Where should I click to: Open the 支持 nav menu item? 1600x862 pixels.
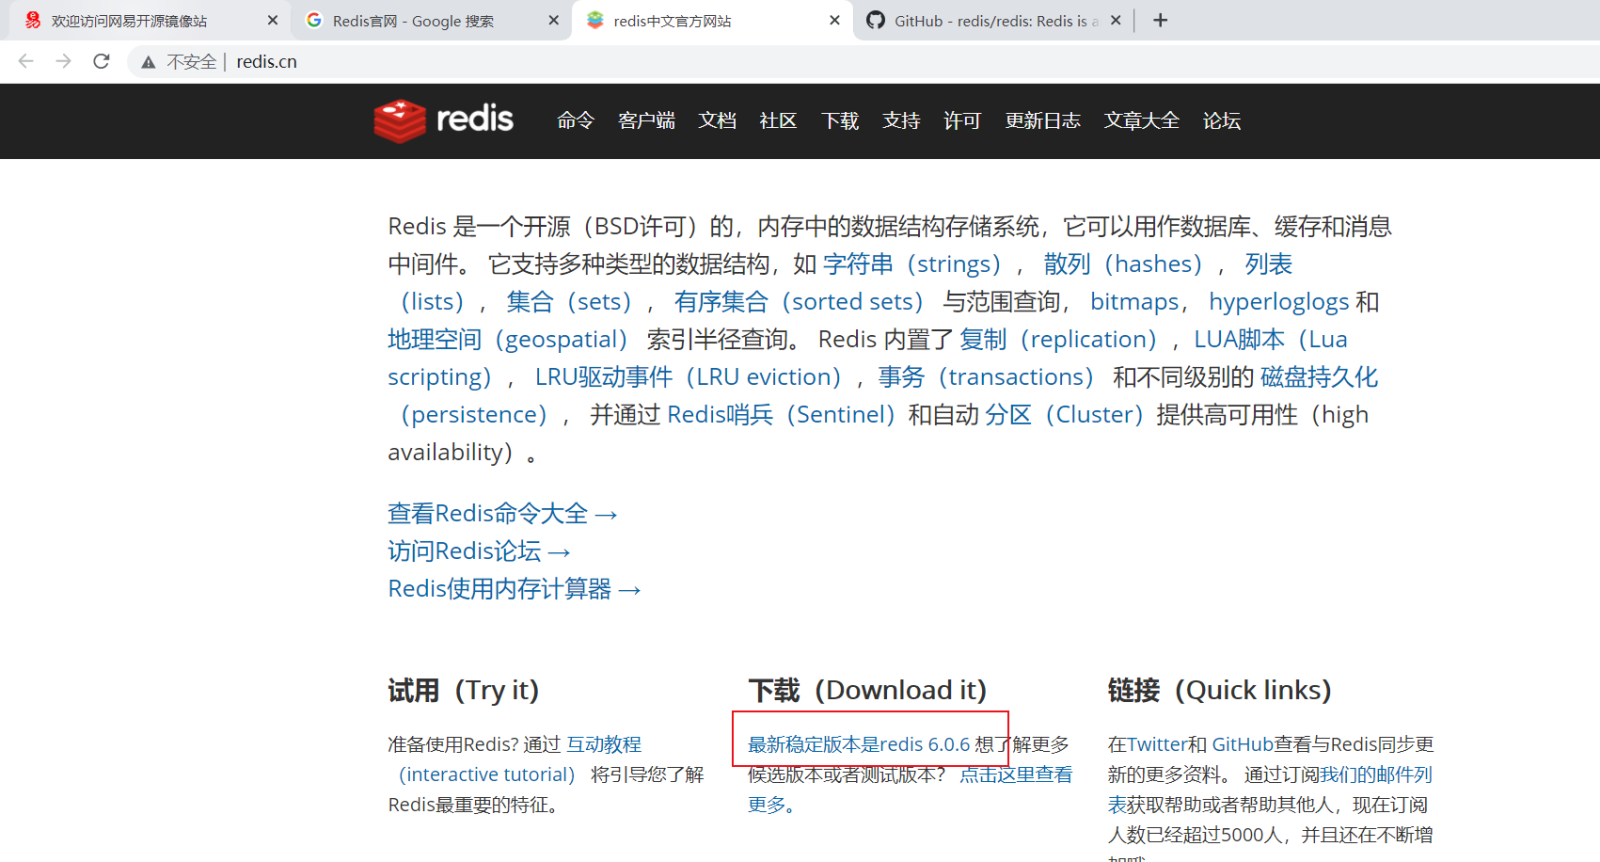pos(901,121)
